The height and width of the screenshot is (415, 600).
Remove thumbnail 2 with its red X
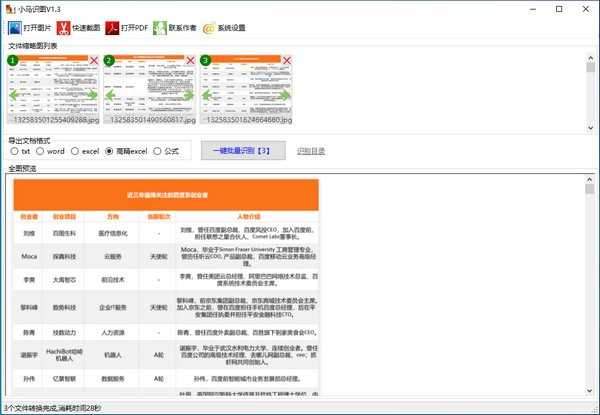tap(190, 60)
